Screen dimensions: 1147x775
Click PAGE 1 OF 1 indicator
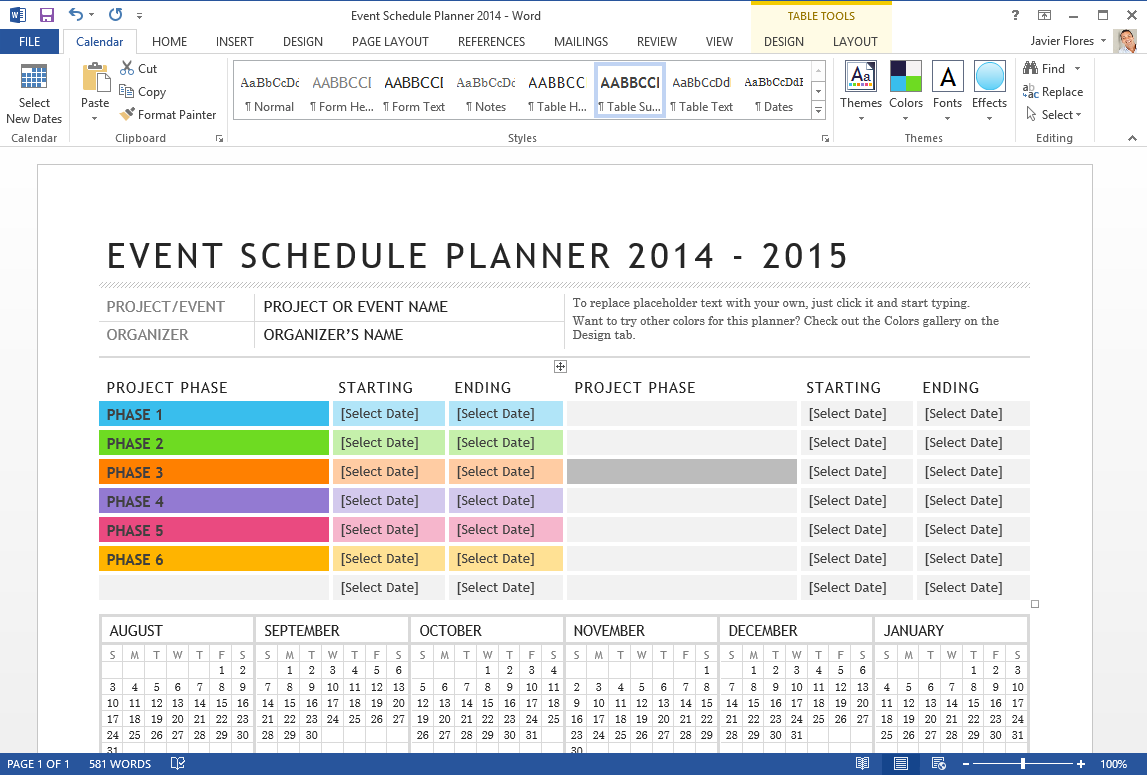(38, 764)
